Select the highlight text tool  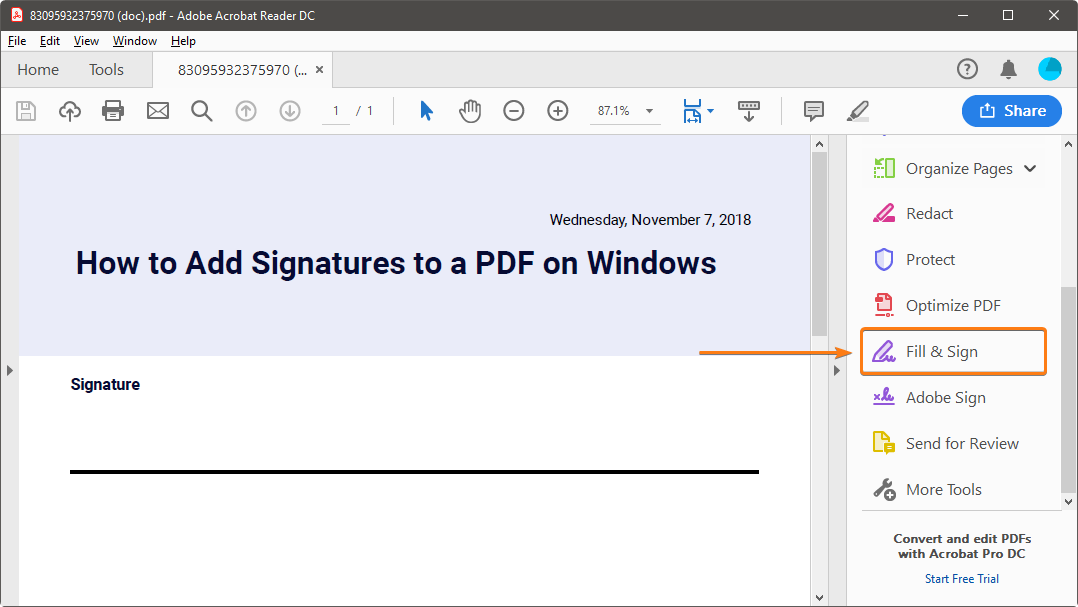click(x=857, y=111)
